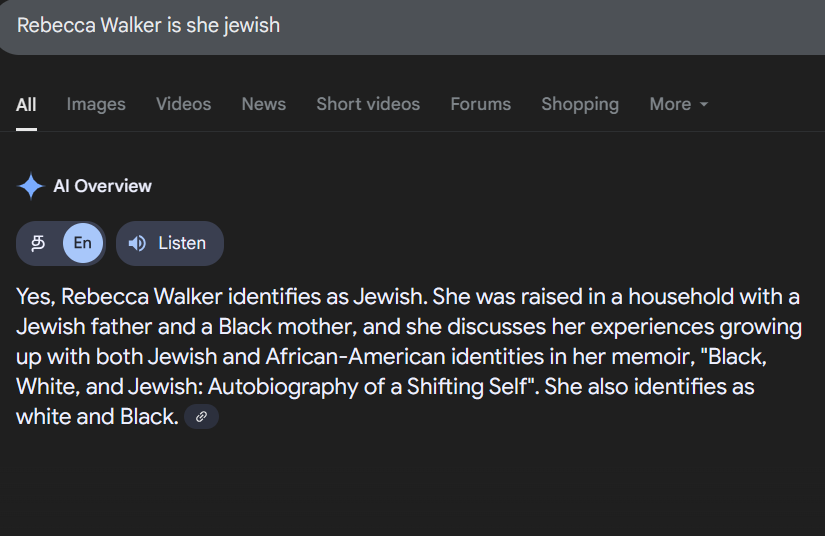825x536 pixels.
Task: Go to the News tab
Action: pyautogui.click(x=264, y=104)
